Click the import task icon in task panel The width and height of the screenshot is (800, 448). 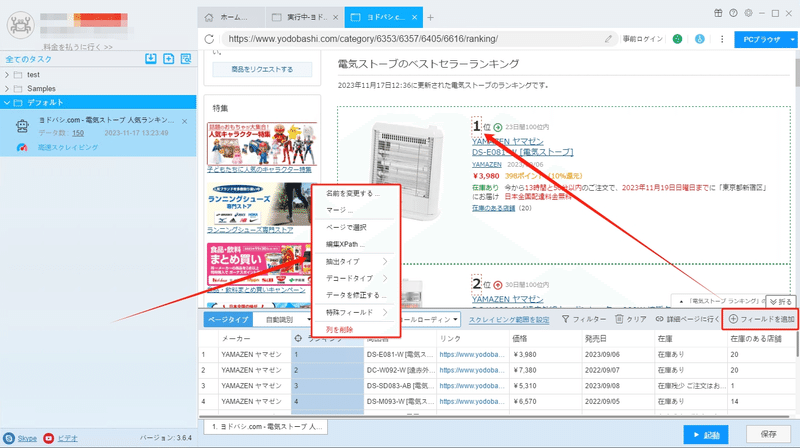coord(151,59)
